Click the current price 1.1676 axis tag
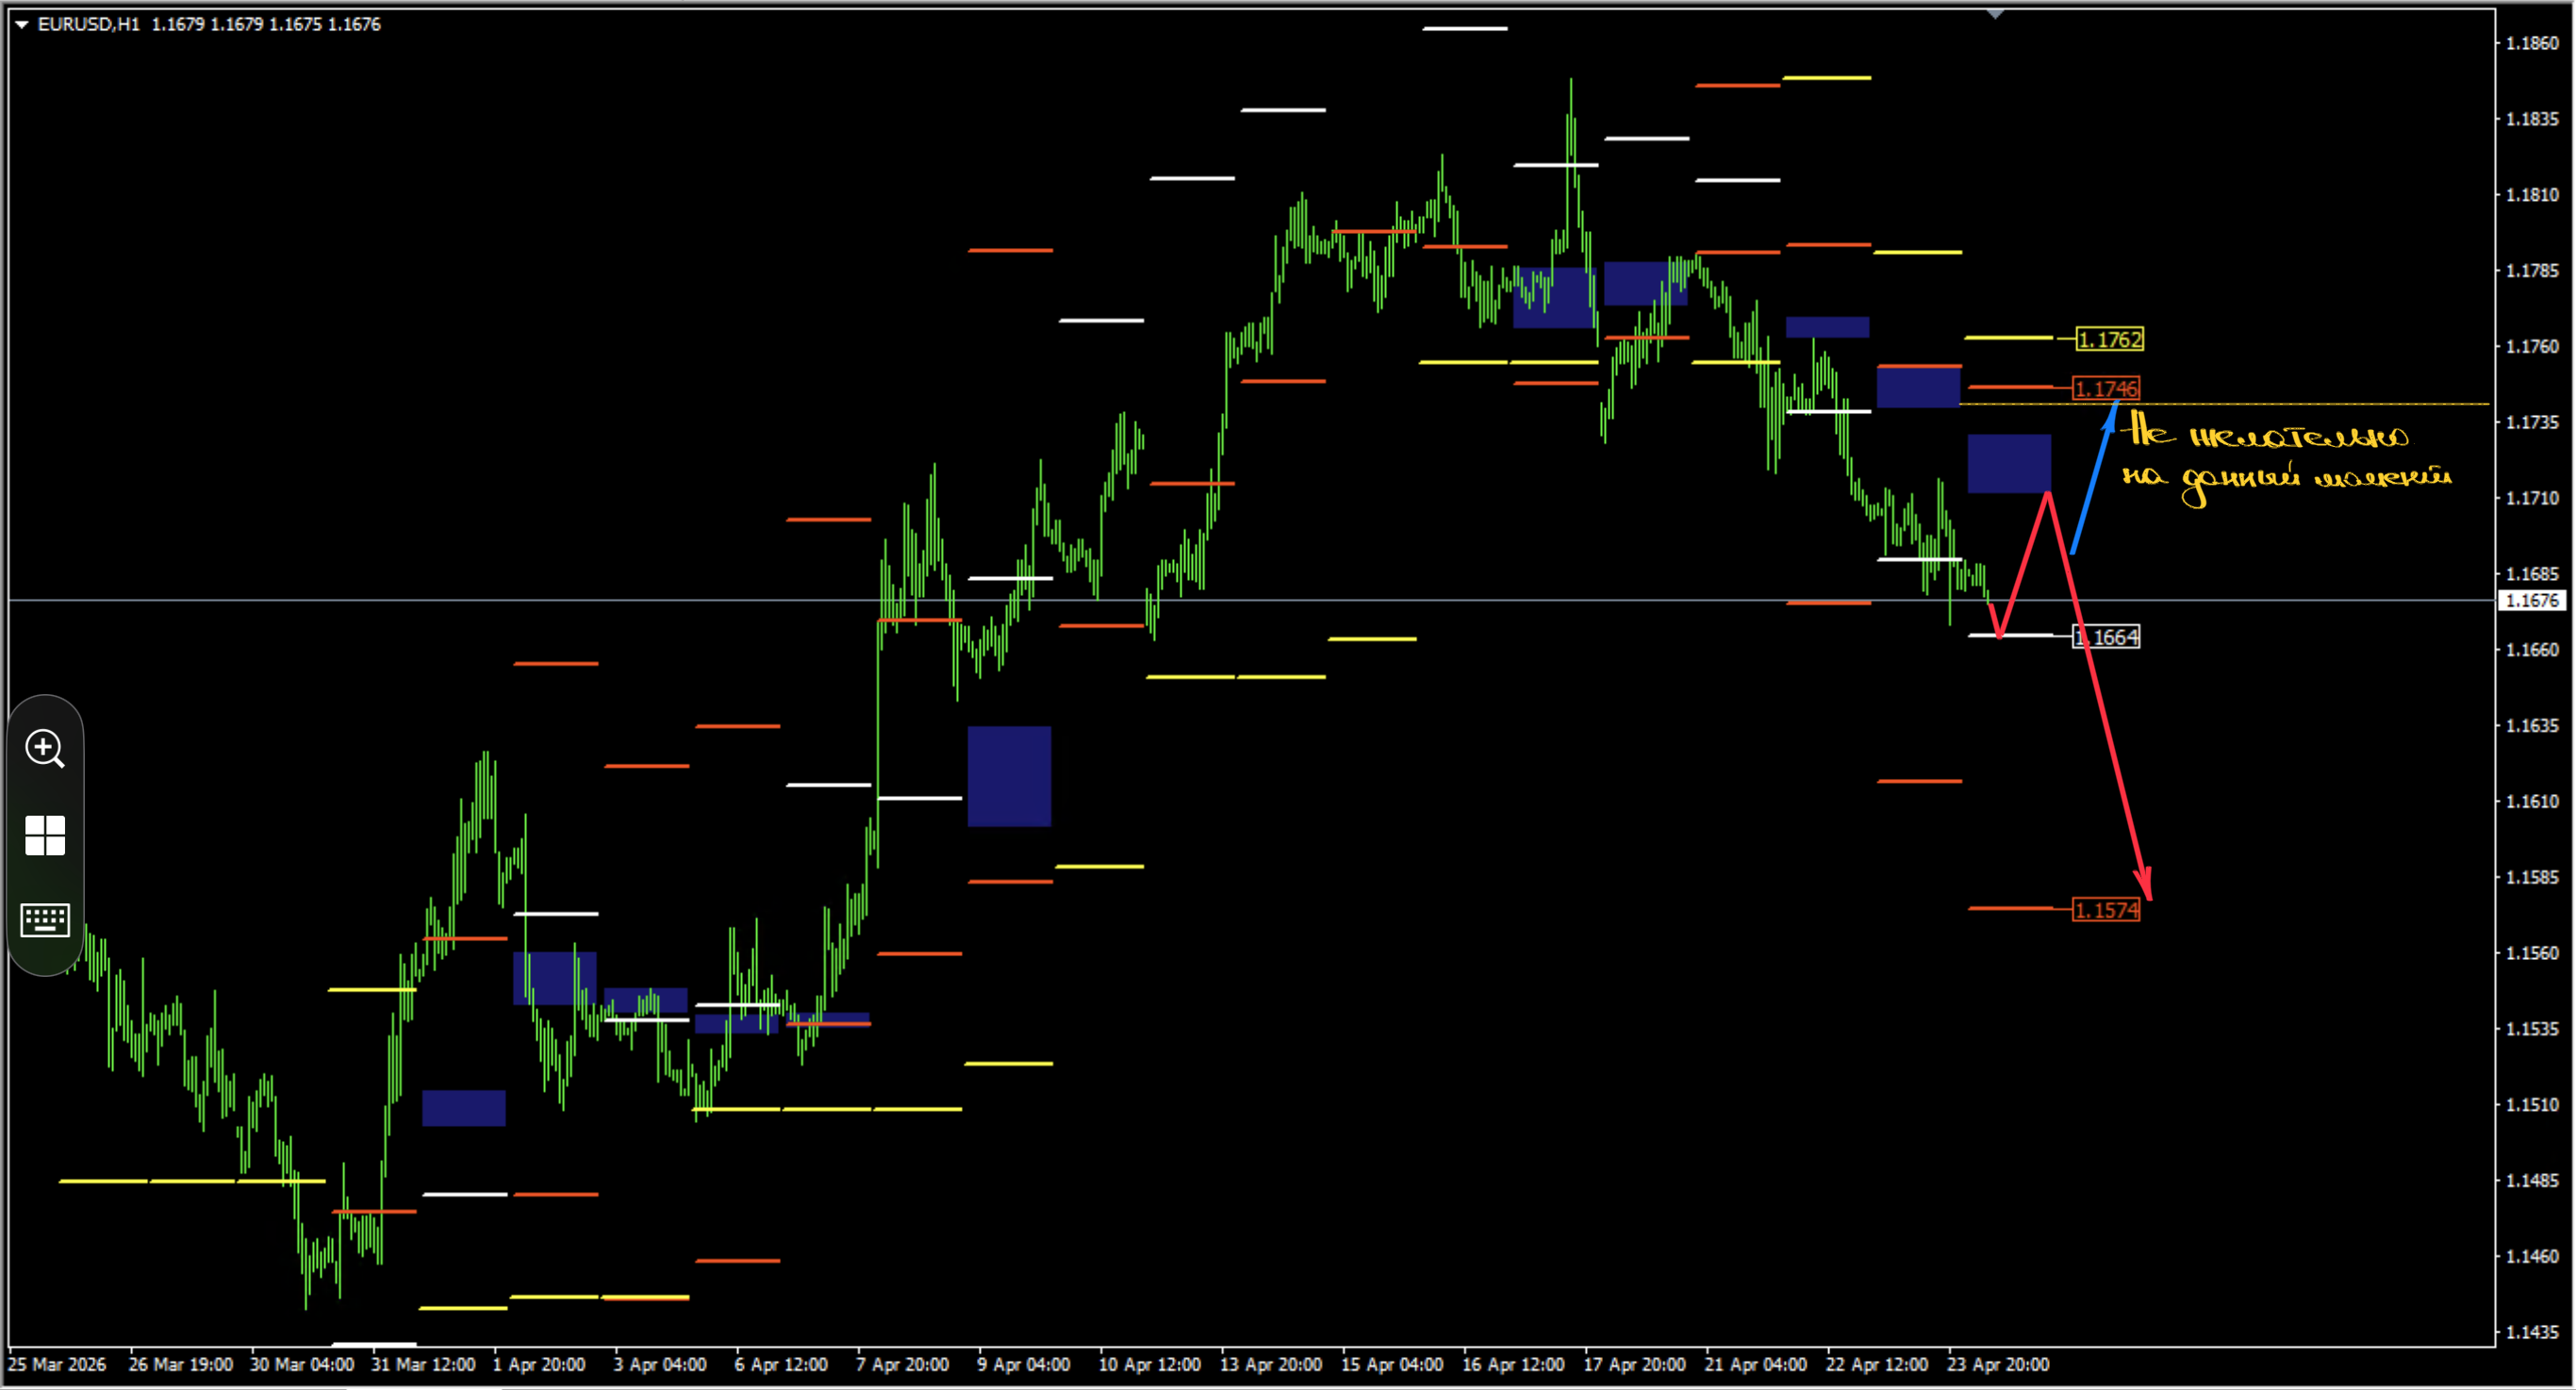Screen dimensions: 2576x1390 click(x=2532, y=600)
